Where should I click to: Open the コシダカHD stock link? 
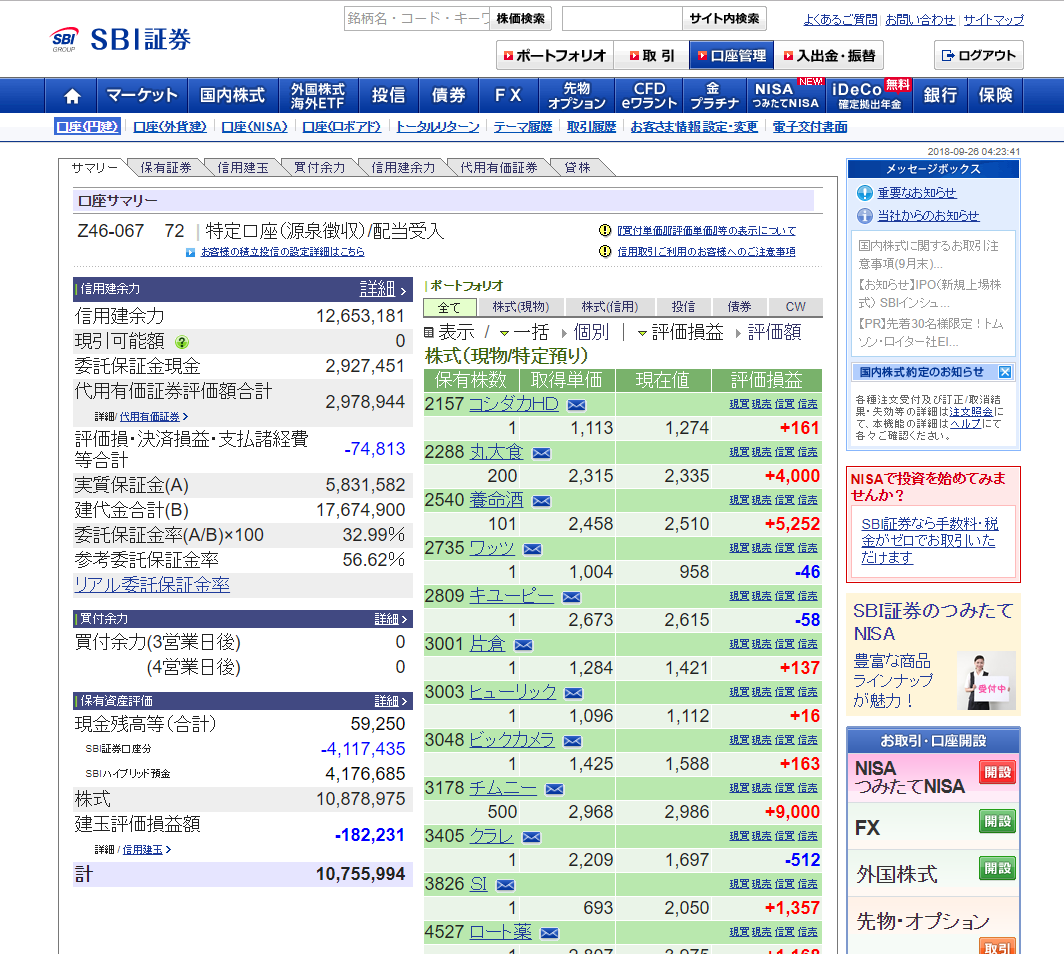(x=514, y=404)
